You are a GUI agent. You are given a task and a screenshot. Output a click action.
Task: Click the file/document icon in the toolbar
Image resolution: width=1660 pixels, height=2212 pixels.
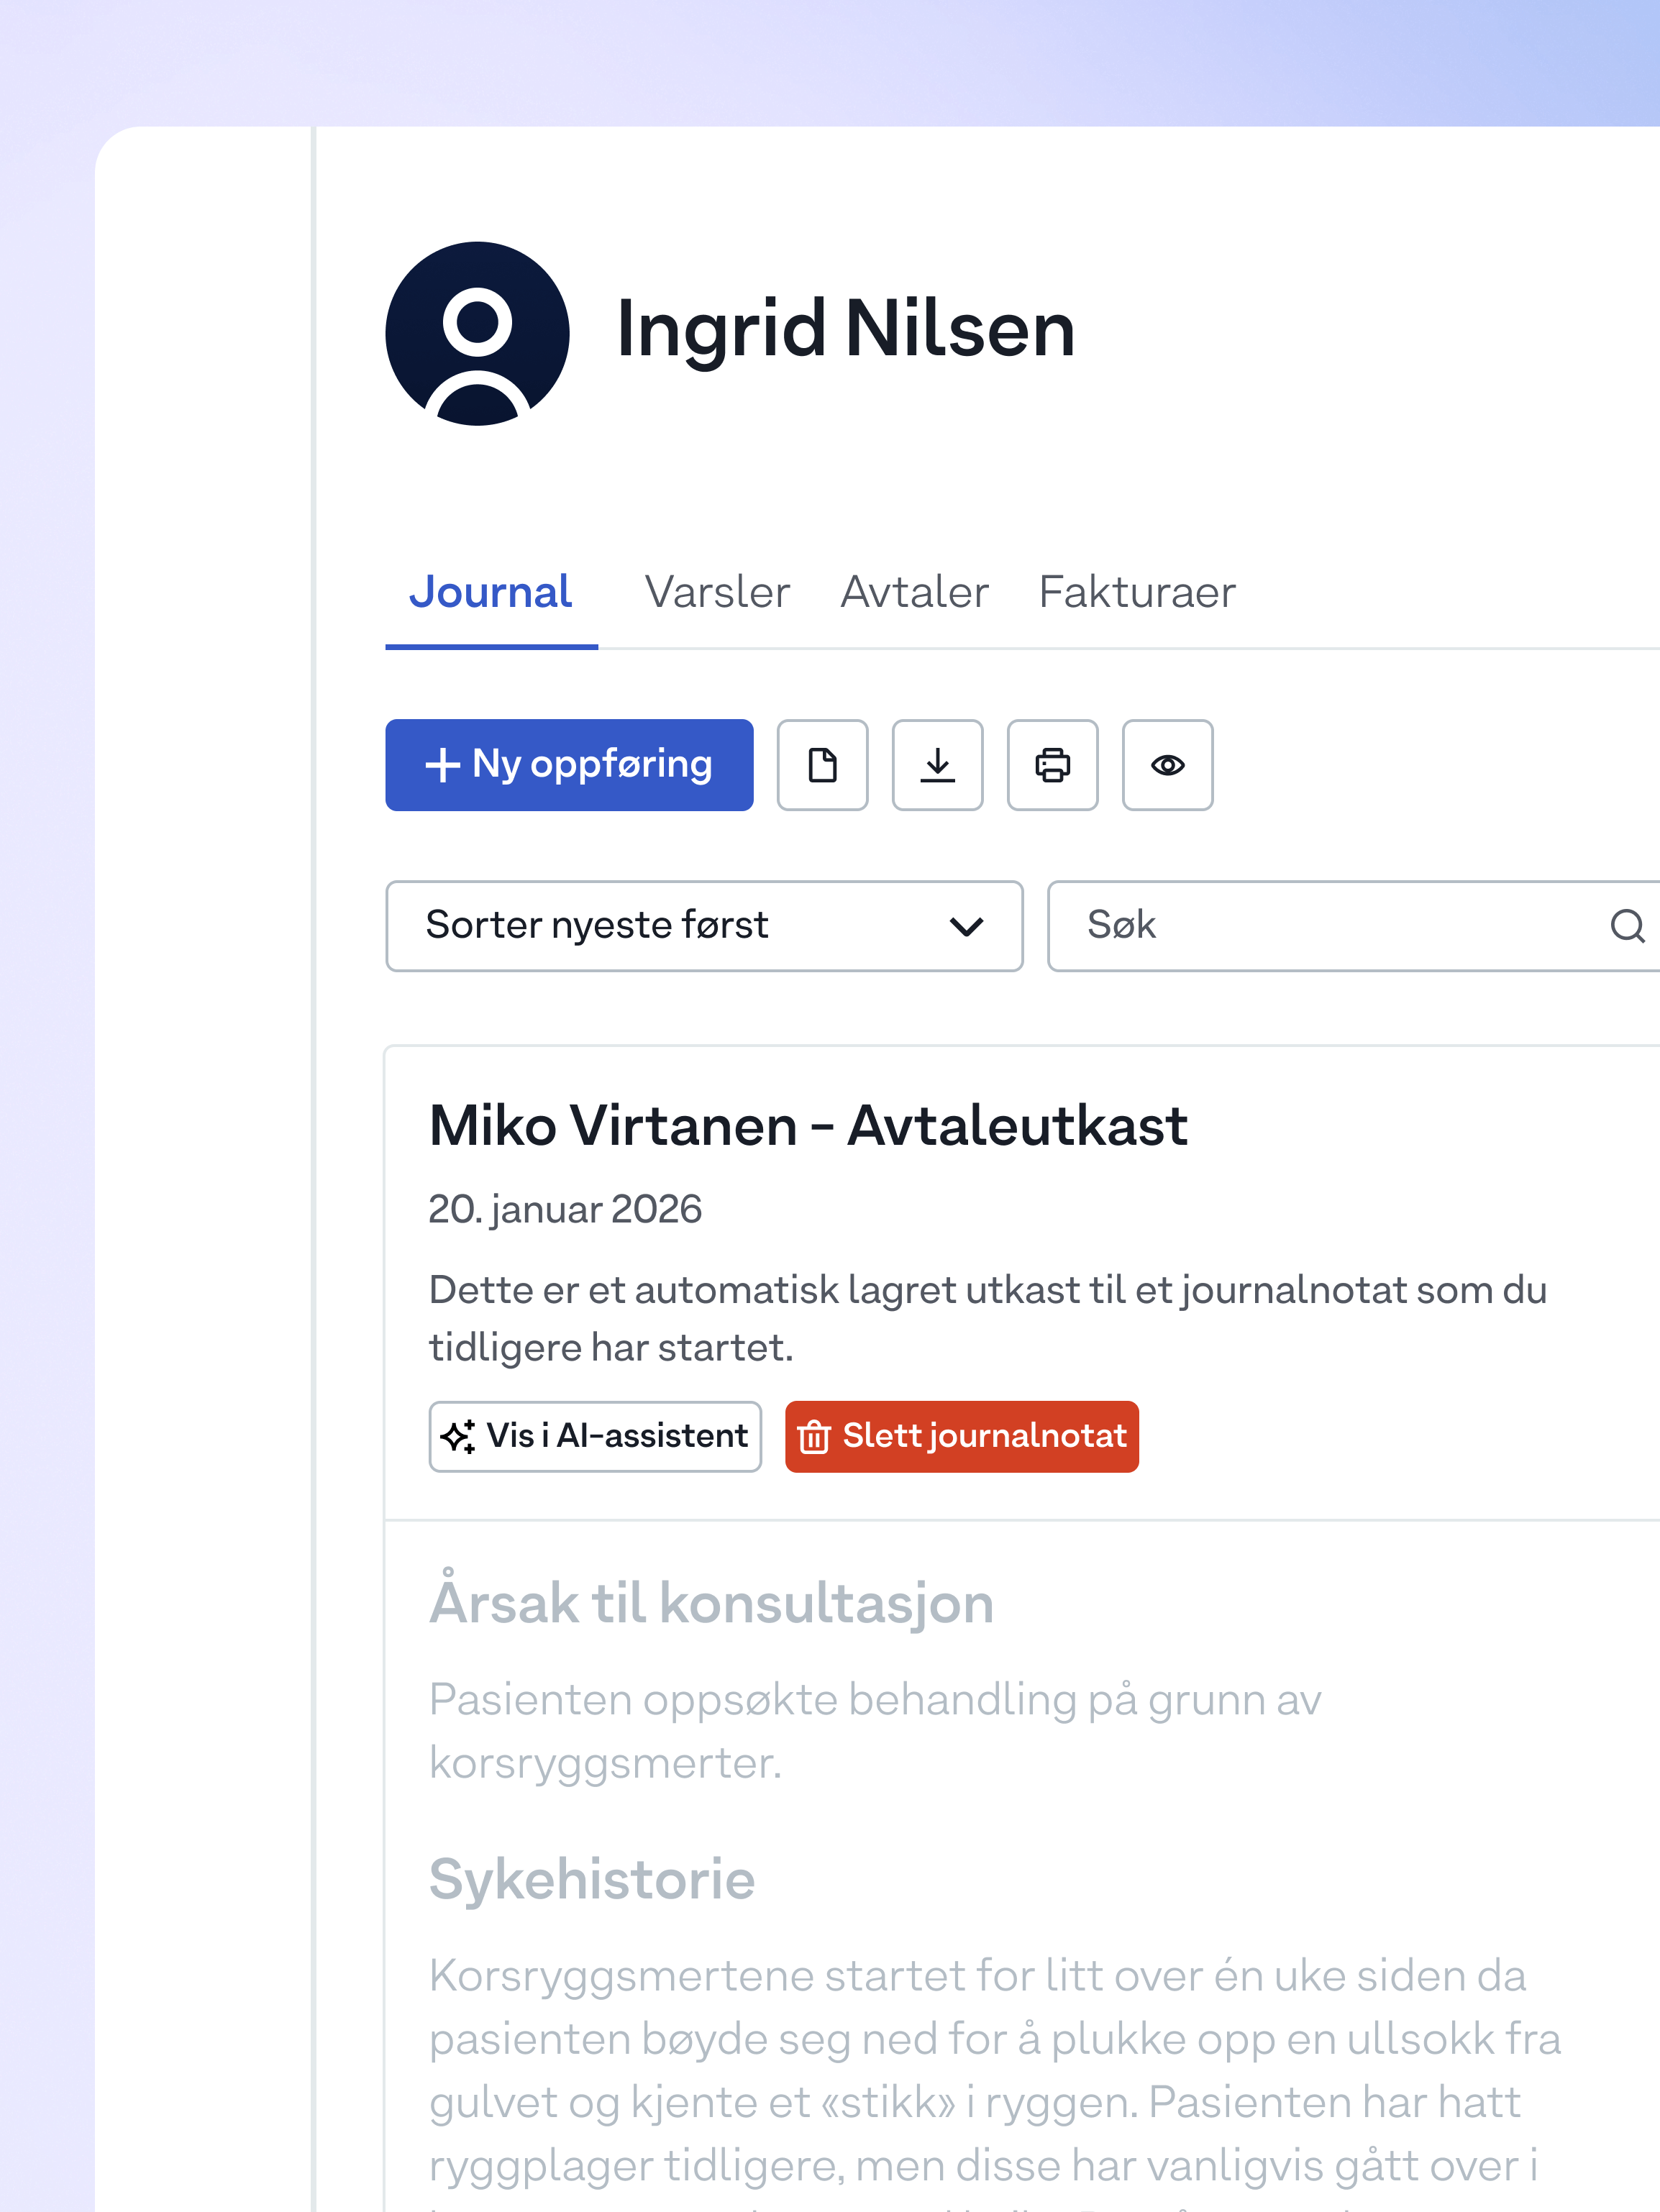(822, 765)
